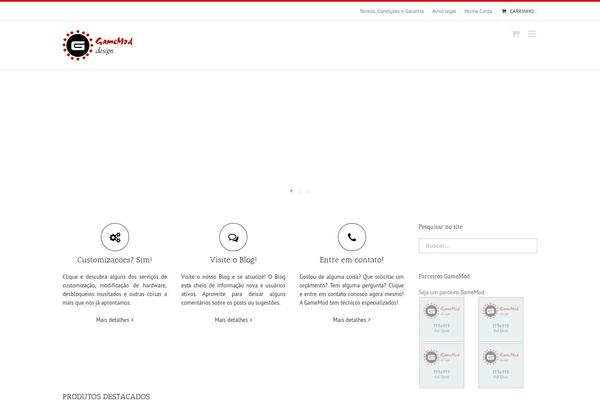Screen dimensions: 600x400
Task: Click the PRODUTOS DESTACADOS heading
Action: (106, 397)
